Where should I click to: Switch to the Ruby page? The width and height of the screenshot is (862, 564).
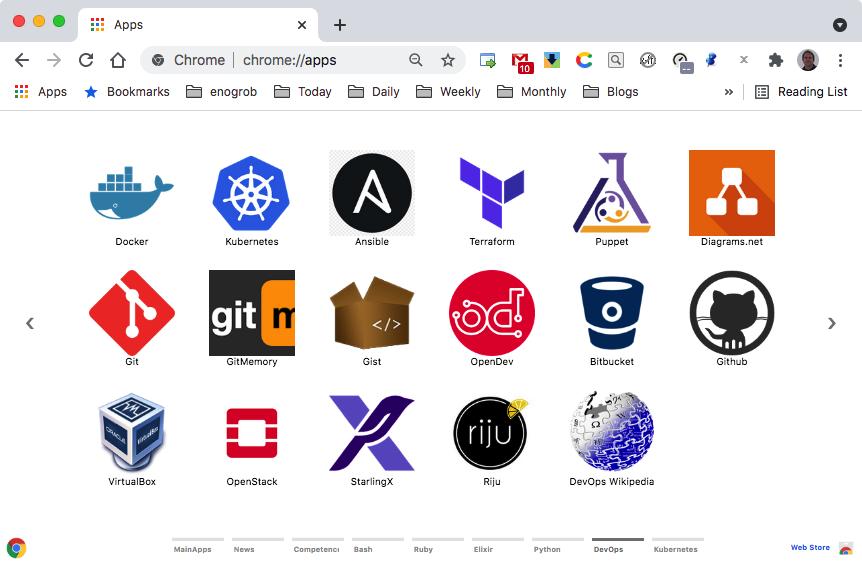click(438, 546)
